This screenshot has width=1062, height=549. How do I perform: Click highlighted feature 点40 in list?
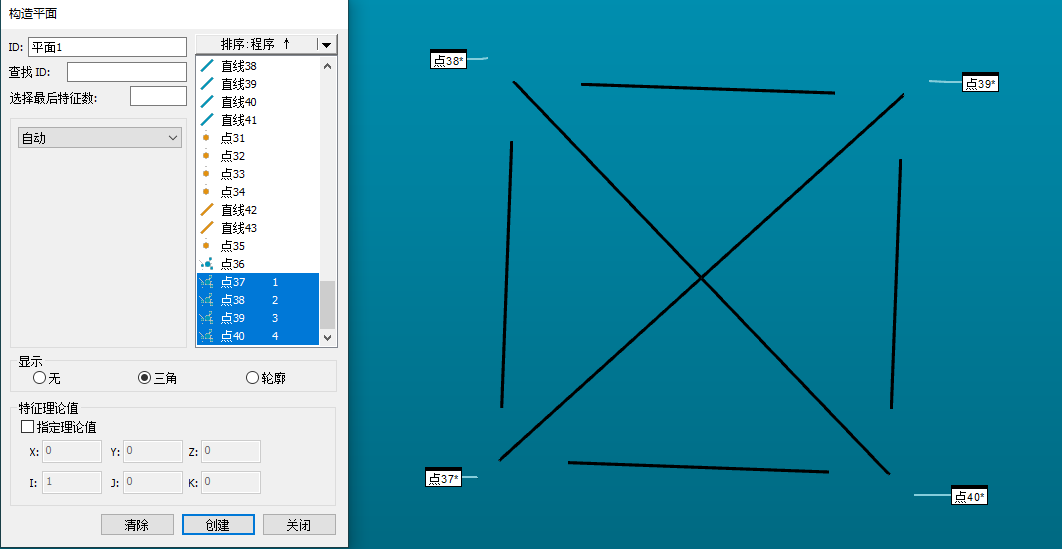[232, 336]
